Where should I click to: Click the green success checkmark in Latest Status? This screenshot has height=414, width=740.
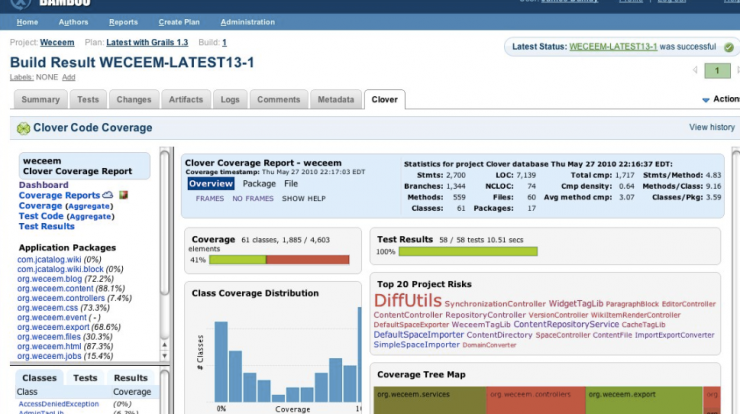click(x=729, y=47)
